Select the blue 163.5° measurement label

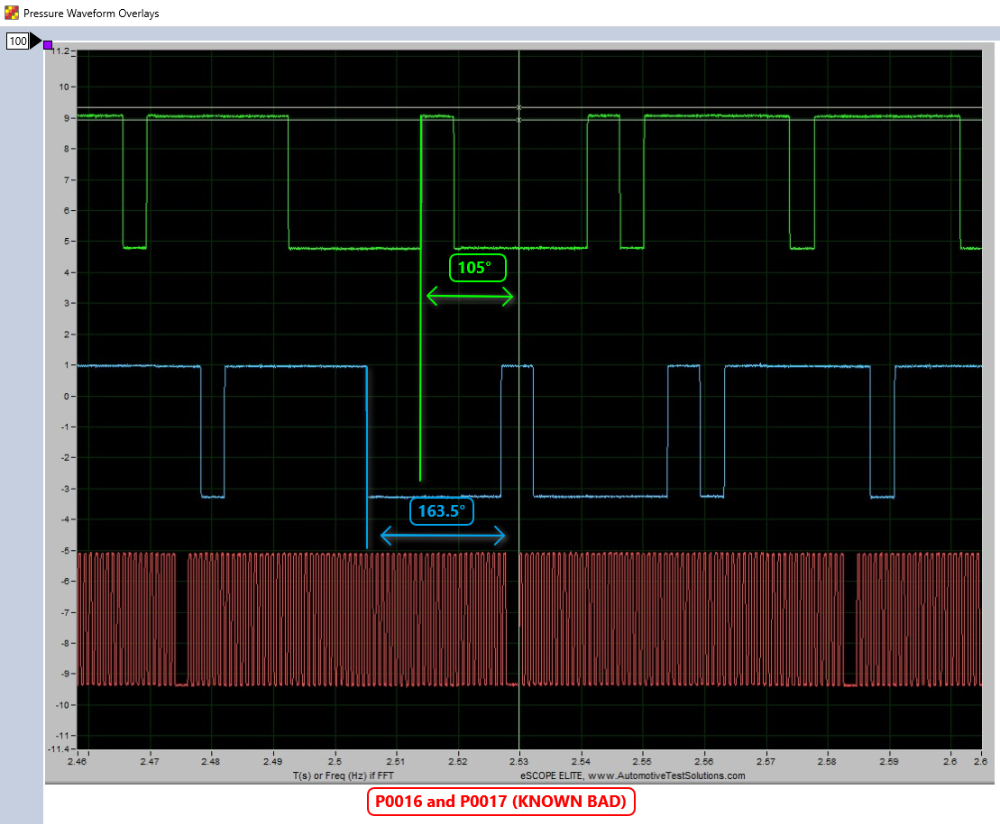tap(441, 511)
